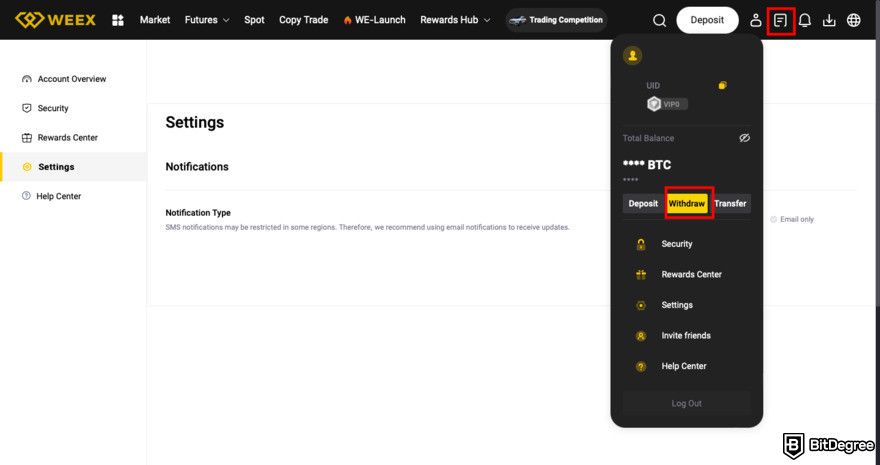Image resolution: width=880 pixels, height=465 pixels.
Task: Click the Help Center icon in sidebar
Action: pyautogui.click(x=26, y=196)
